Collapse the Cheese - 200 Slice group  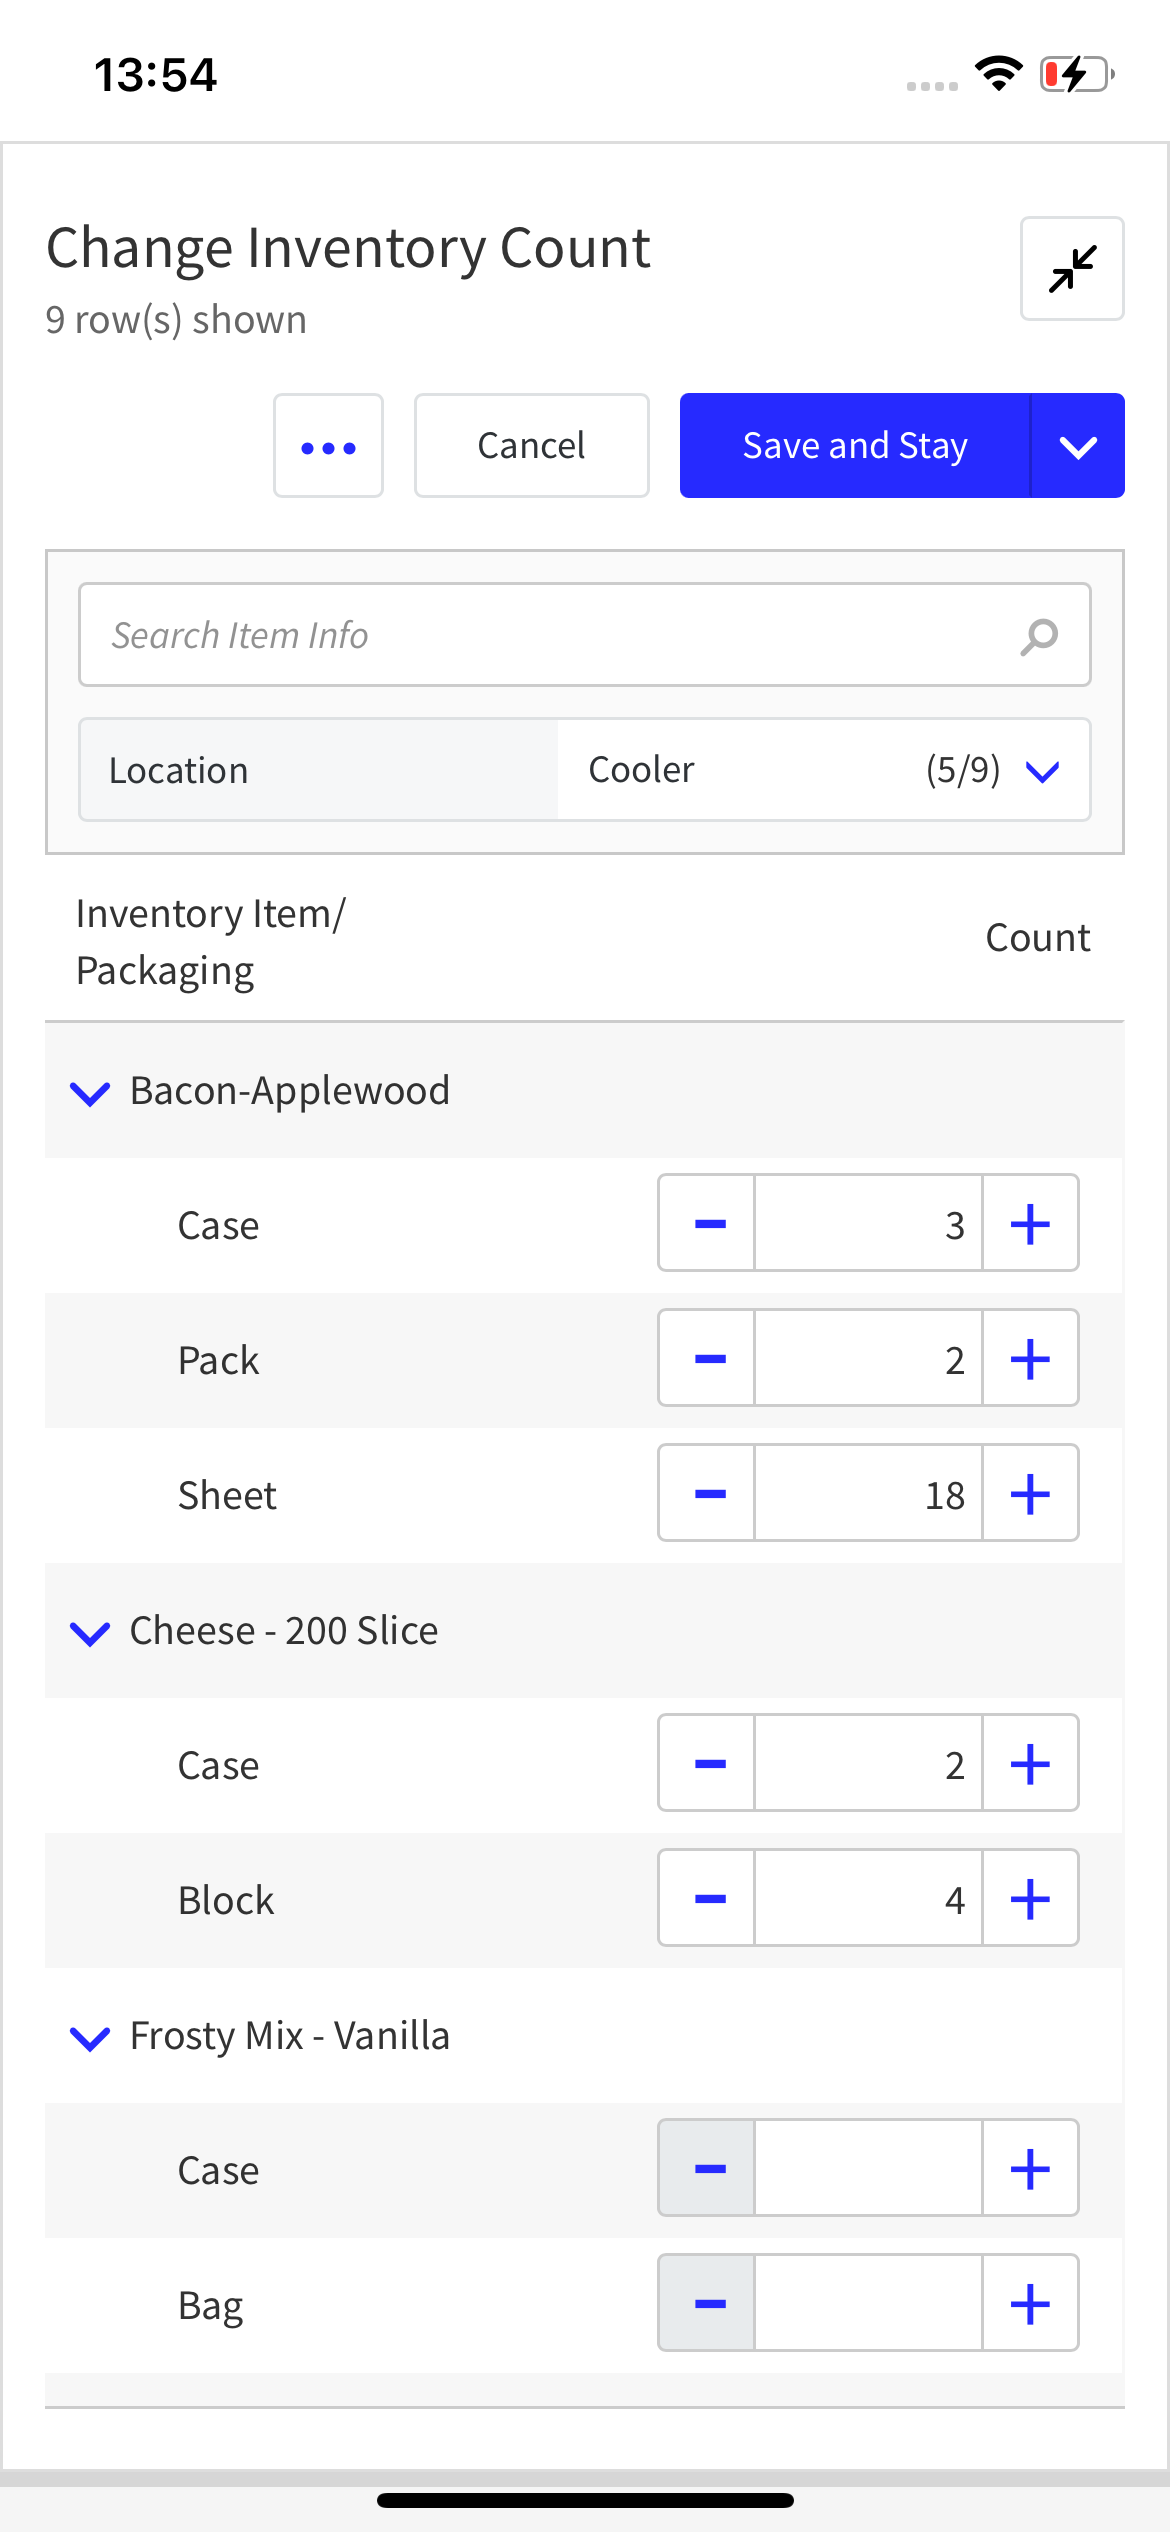tap(90, 1632)
